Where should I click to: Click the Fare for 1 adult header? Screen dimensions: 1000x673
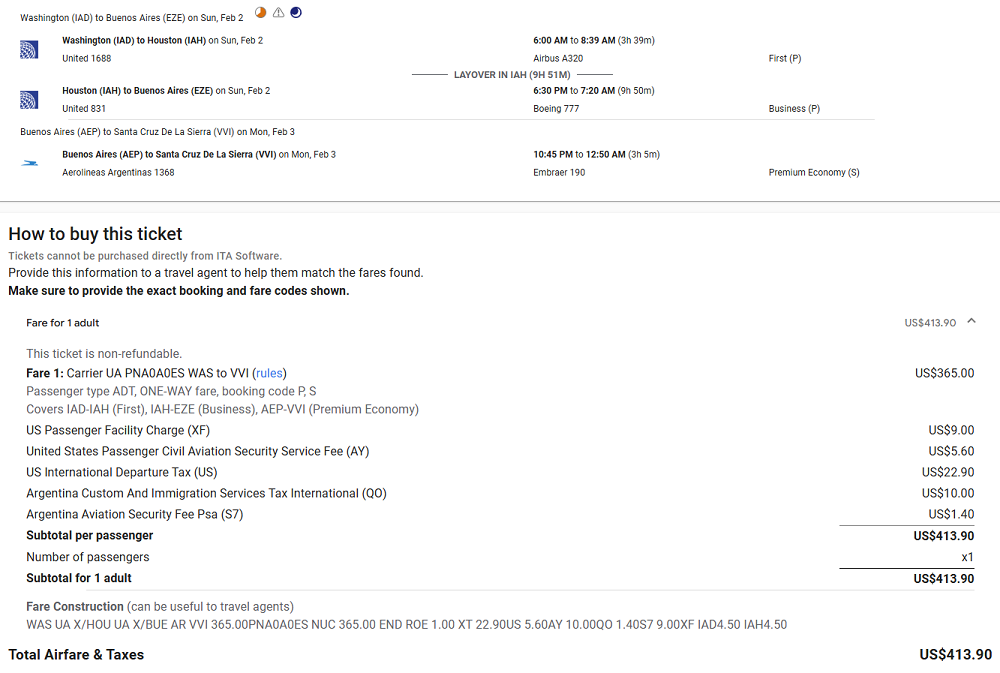[x=63, y=323]
